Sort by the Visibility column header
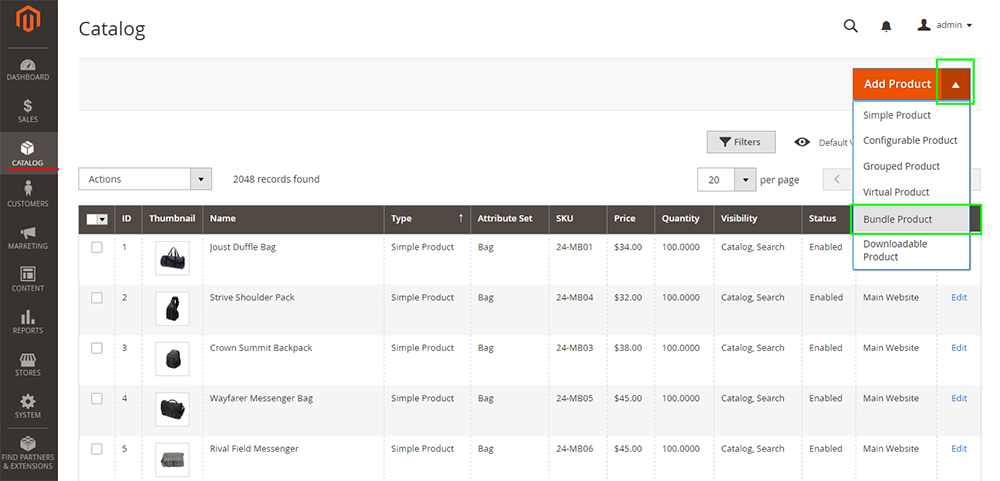The image size is (1000, 481). pos(758,219)
